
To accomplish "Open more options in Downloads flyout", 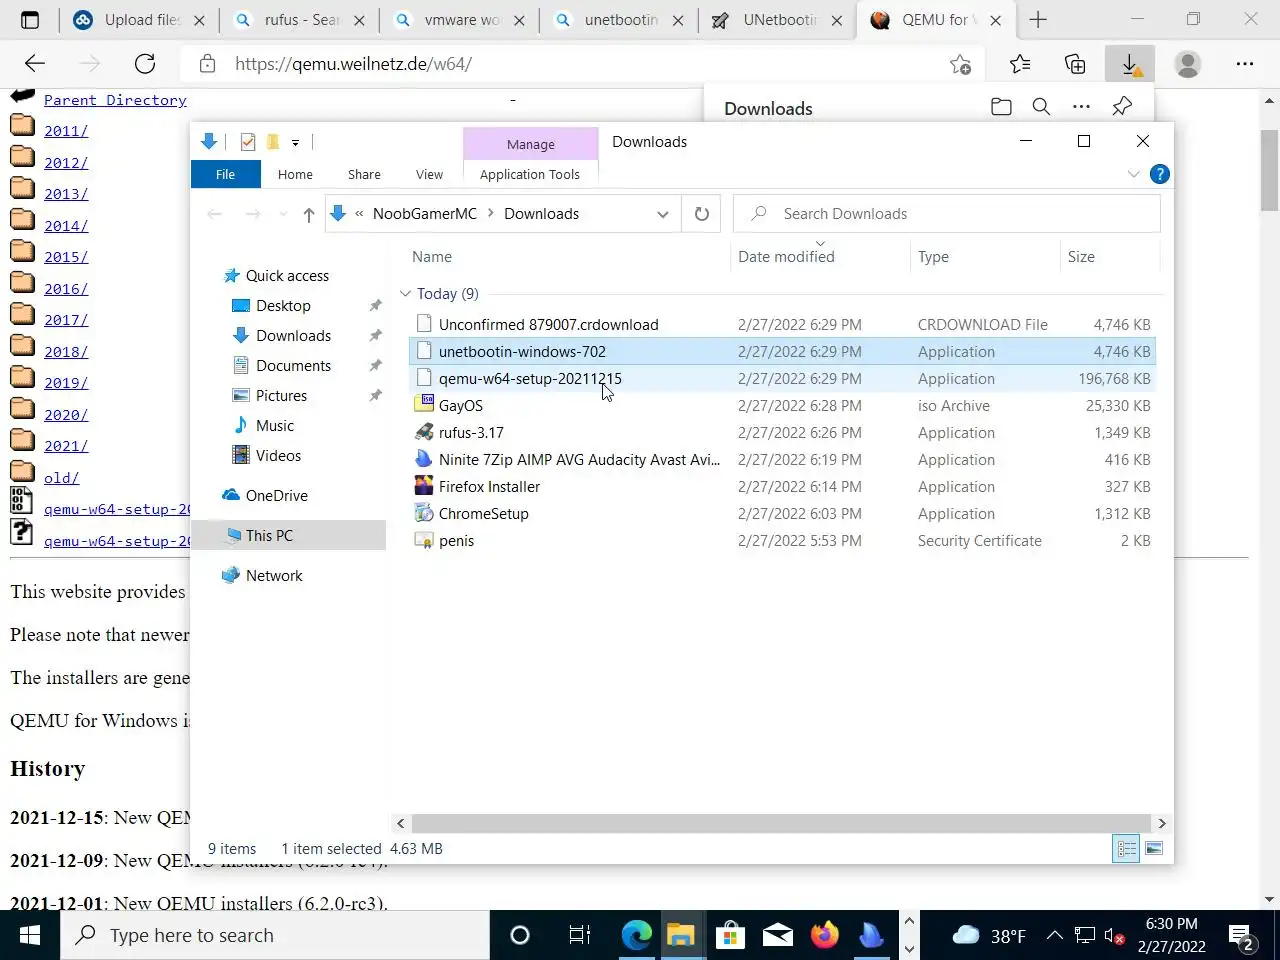I will coord(1081,106).
